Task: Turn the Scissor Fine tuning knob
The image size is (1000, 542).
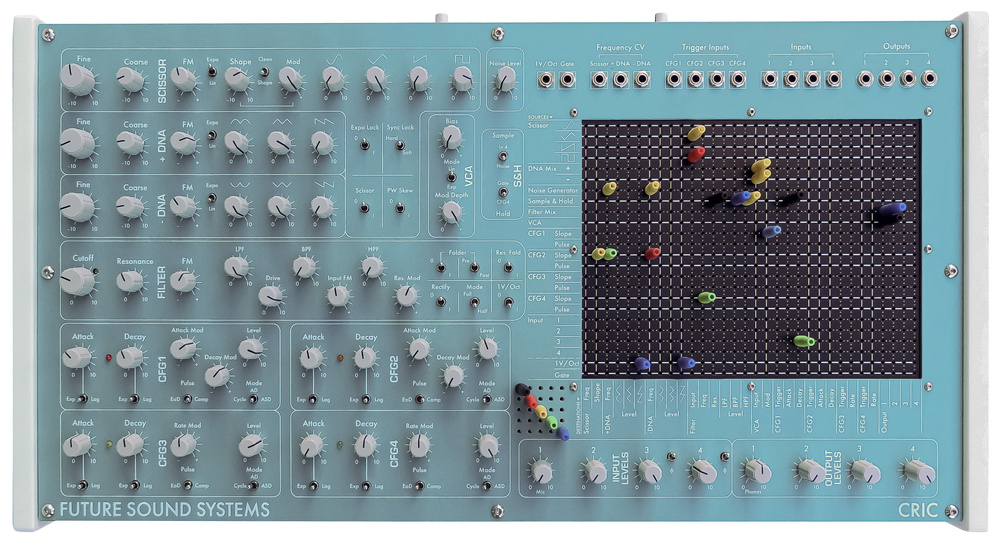Action: click(x=78, y=80)
